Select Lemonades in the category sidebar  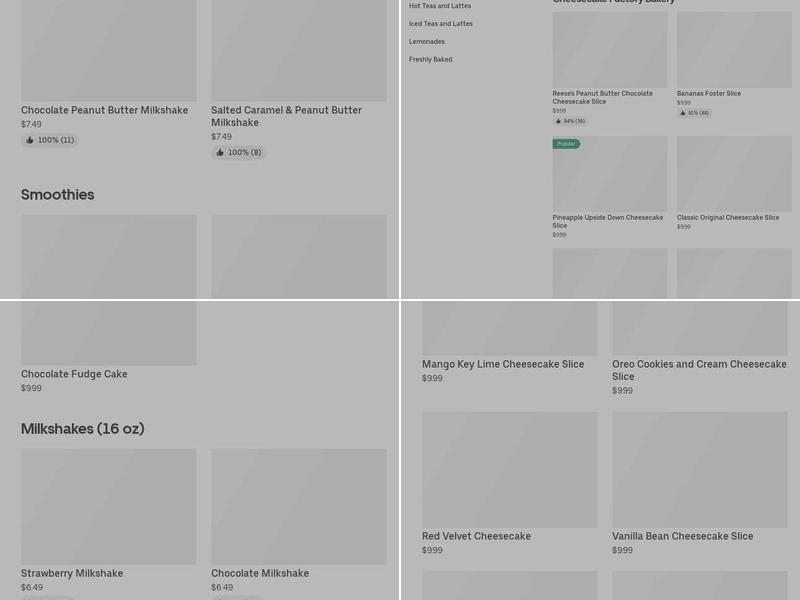coord(427,41)
